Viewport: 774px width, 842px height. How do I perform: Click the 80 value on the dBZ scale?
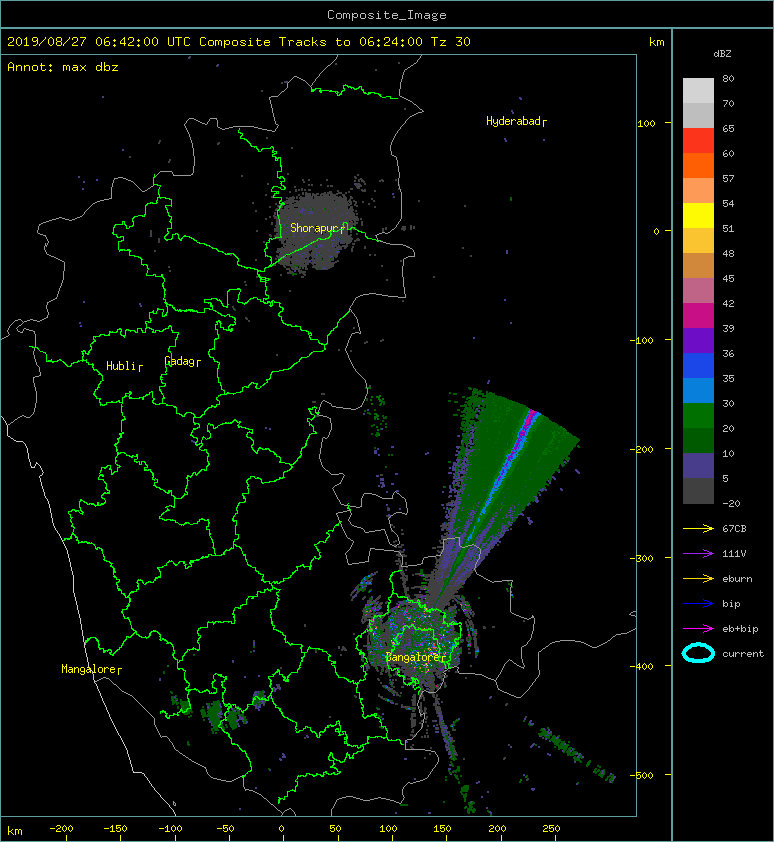[x=728, y=78]
